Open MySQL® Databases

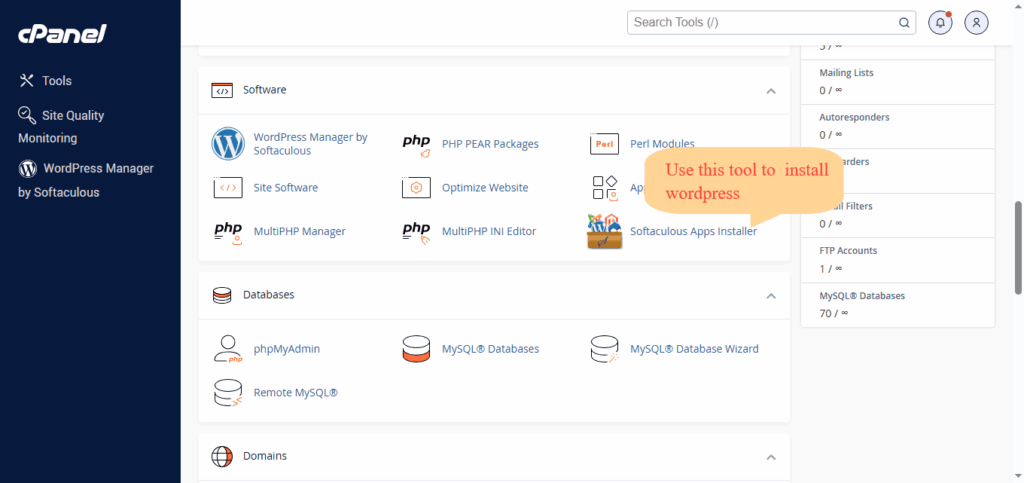tap(490, 349)
